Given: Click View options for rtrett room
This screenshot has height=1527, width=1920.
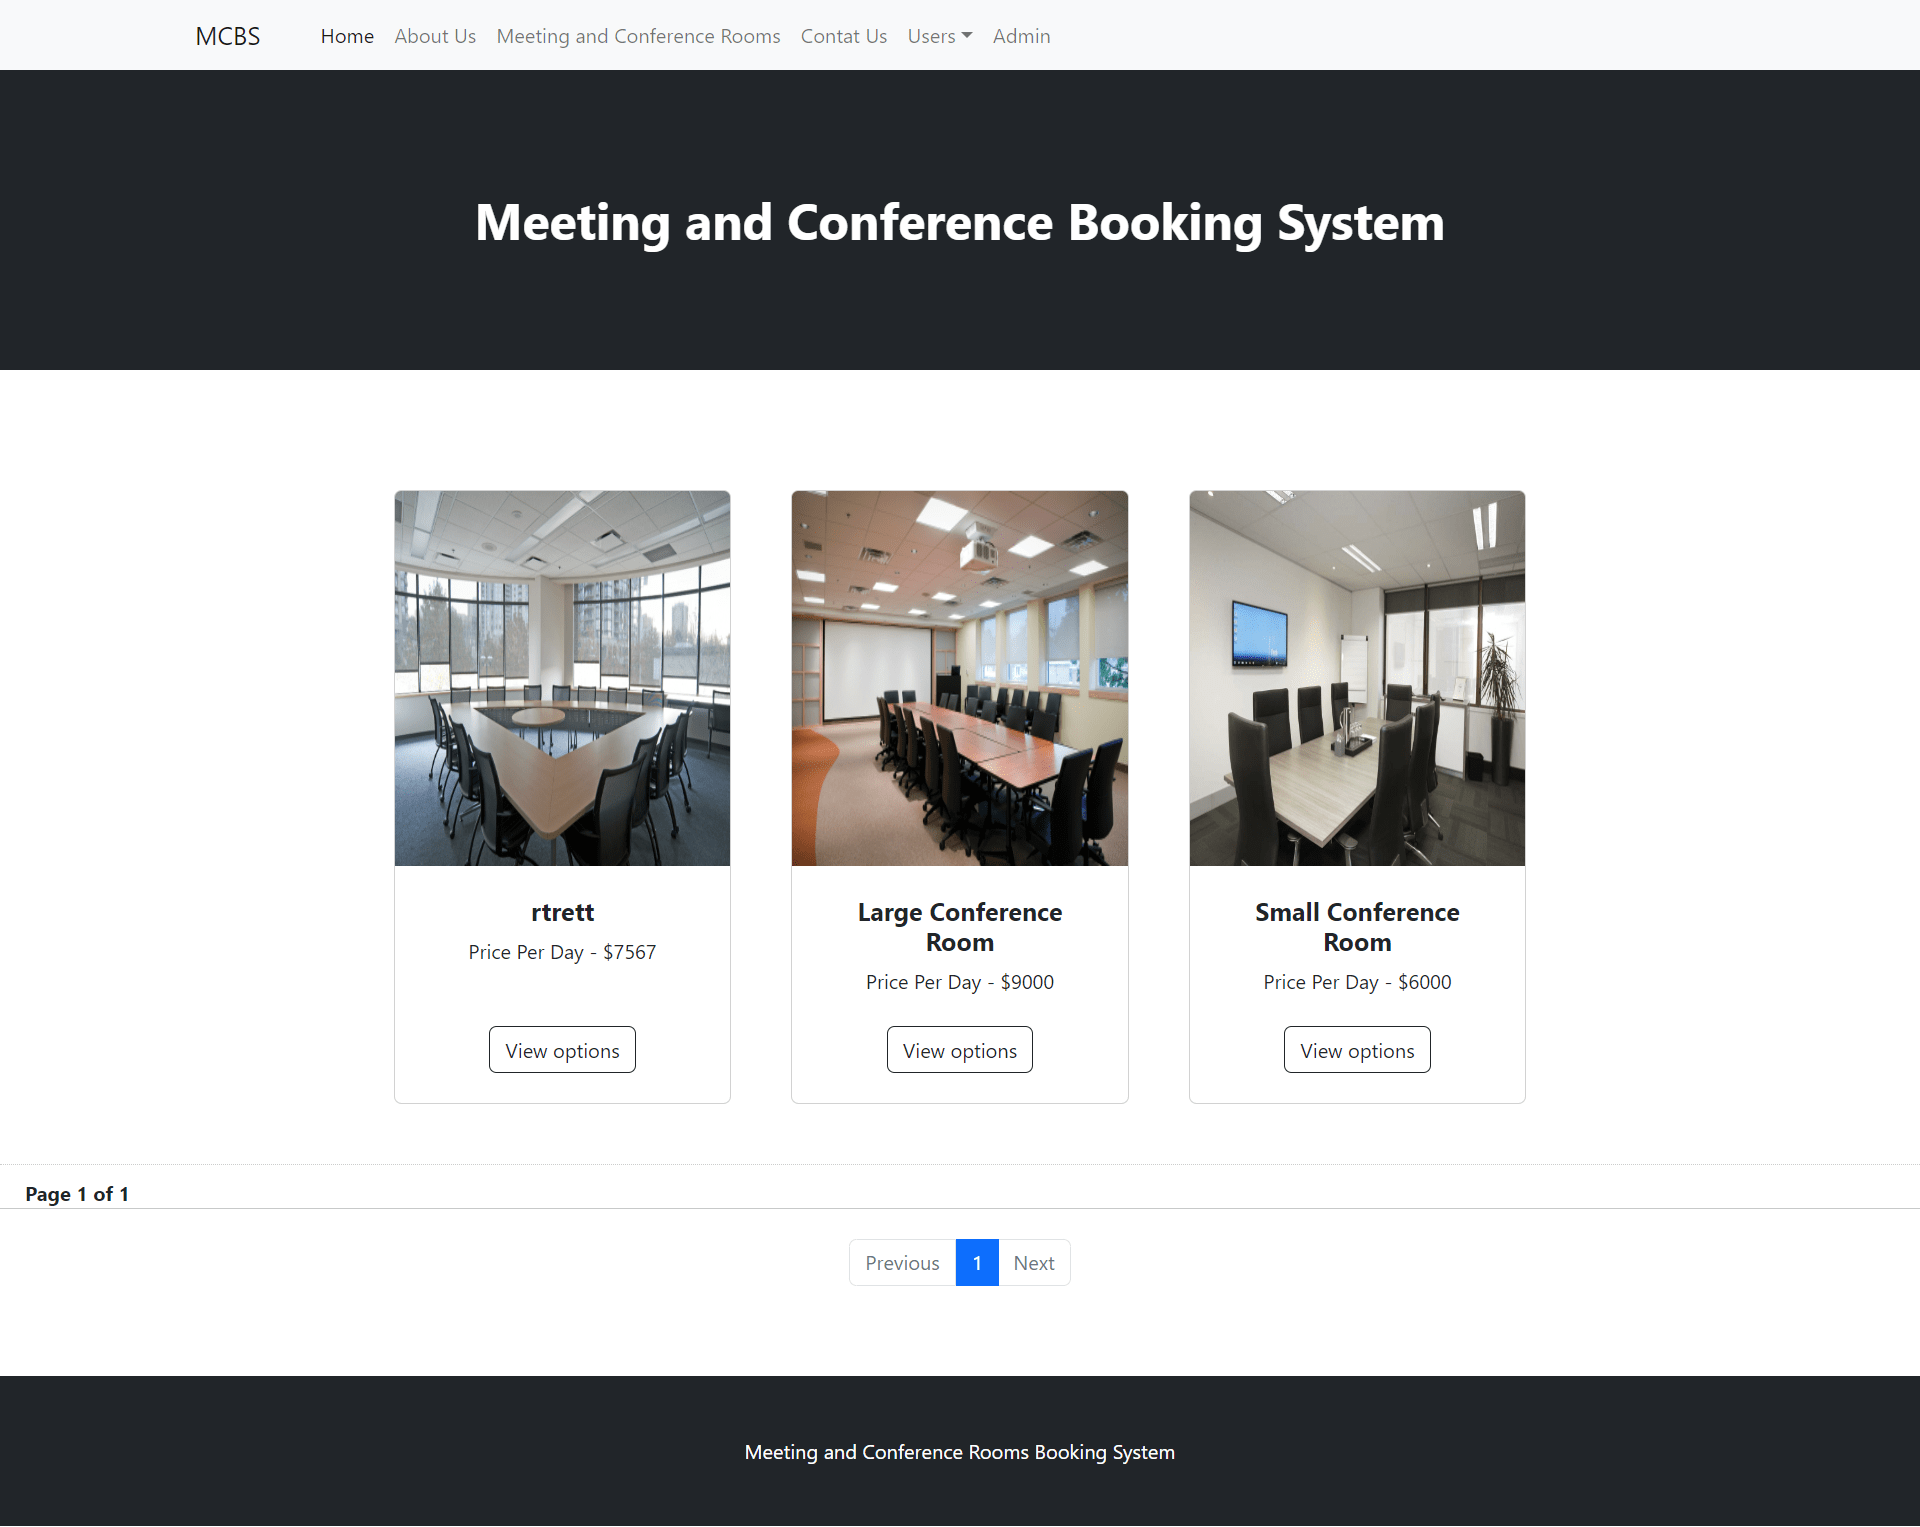Looking at the screenshot, I should [x=562, y=1049].
